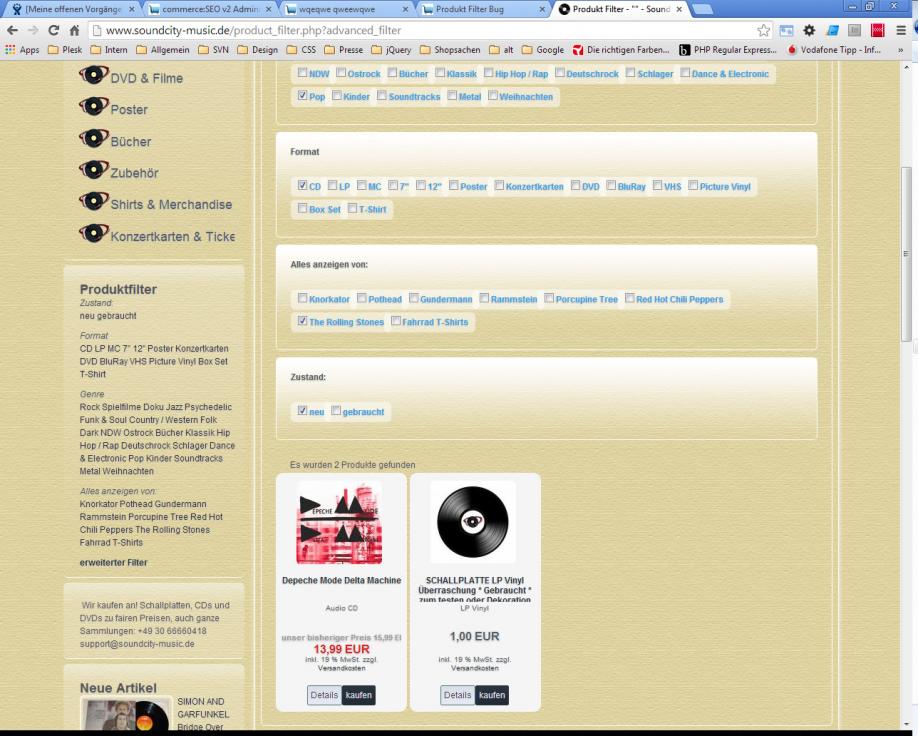Switch to the commerce:SEO v2 Admin tab
The height and width of the screenshot is (736, 918).
(x=204, y=10)
